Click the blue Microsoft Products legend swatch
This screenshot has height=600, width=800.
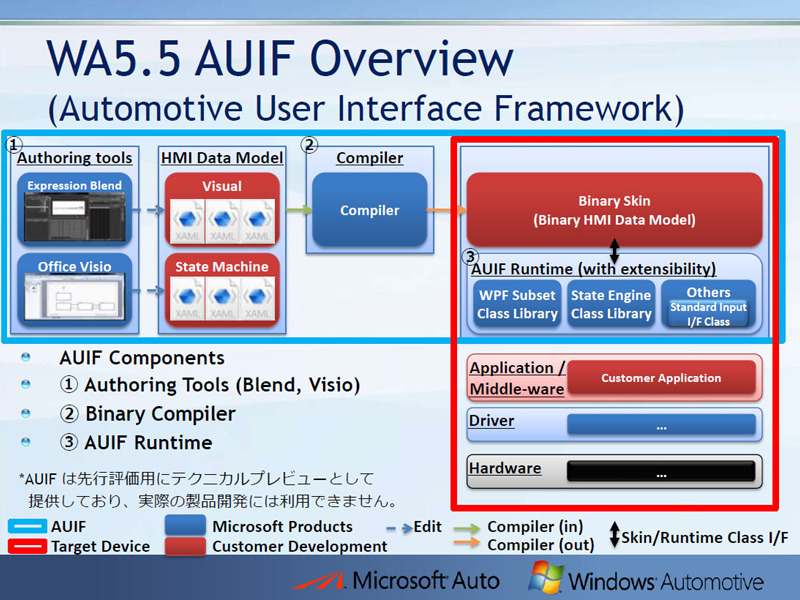click(185, 525)
